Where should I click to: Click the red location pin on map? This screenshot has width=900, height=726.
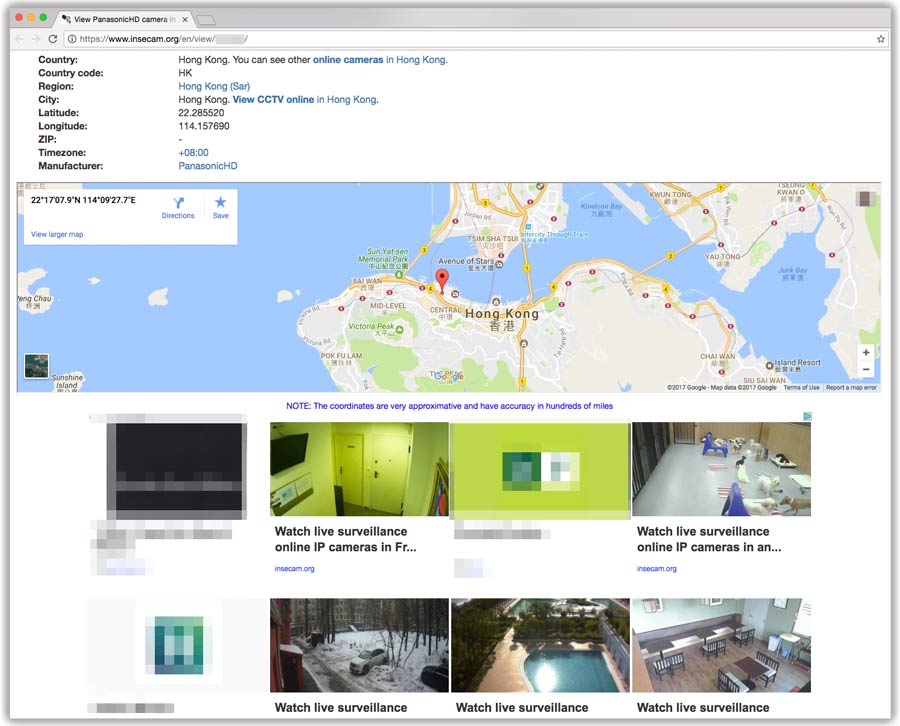[x=444, y=279]
